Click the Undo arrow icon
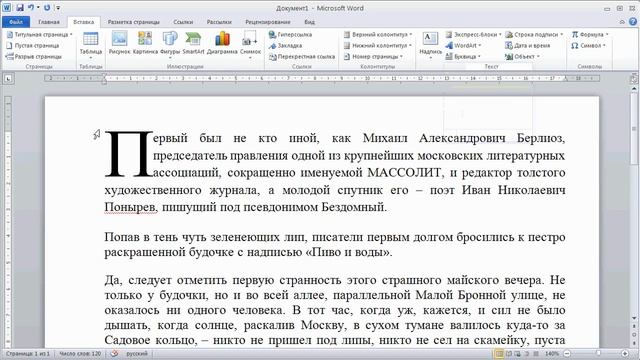Image resolution: width=640 pixels, height=360 pixels. [x=31, y=8]
